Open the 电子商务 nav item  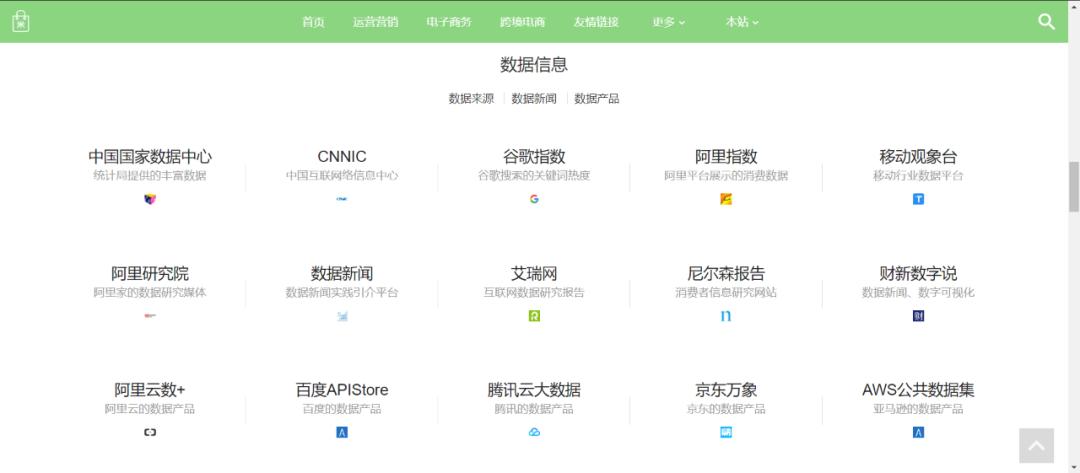[449, 22]
